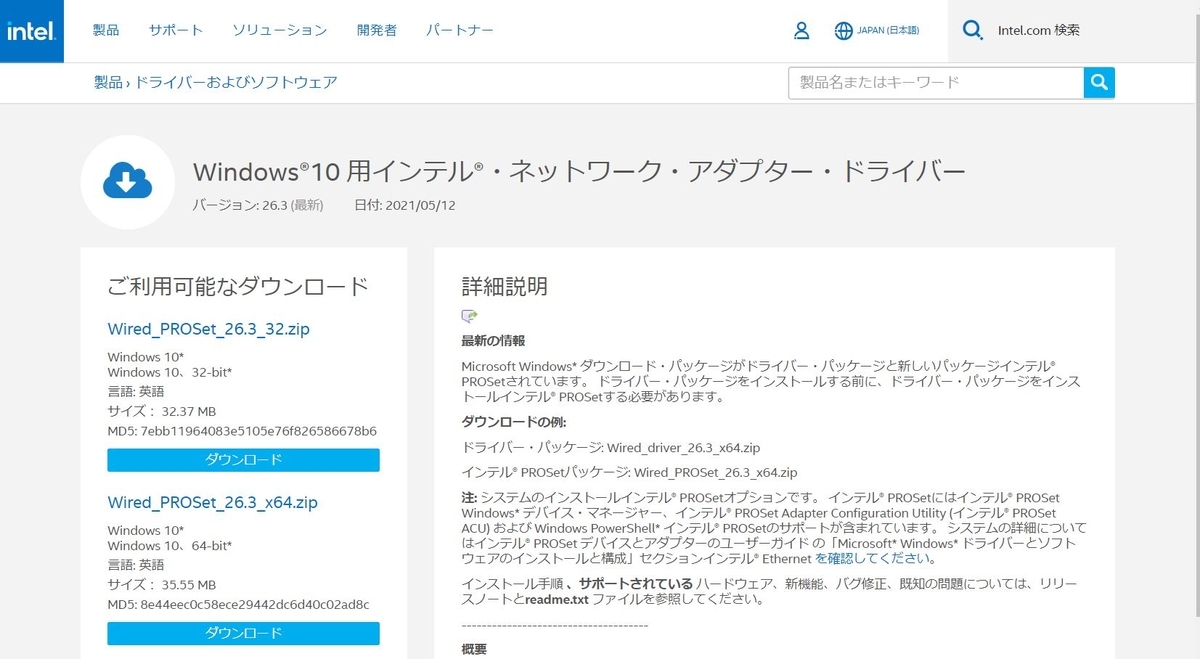Click ドライバーおよびソフトウェア in the breadcrumb

[x=237, y=83]
